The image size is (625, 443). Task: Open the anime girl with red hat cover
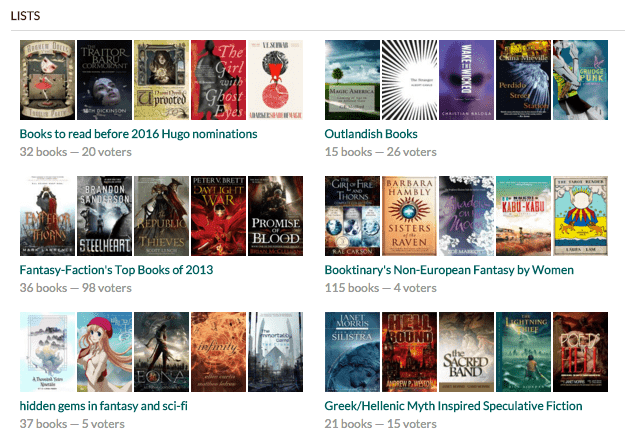pos(104,352)
